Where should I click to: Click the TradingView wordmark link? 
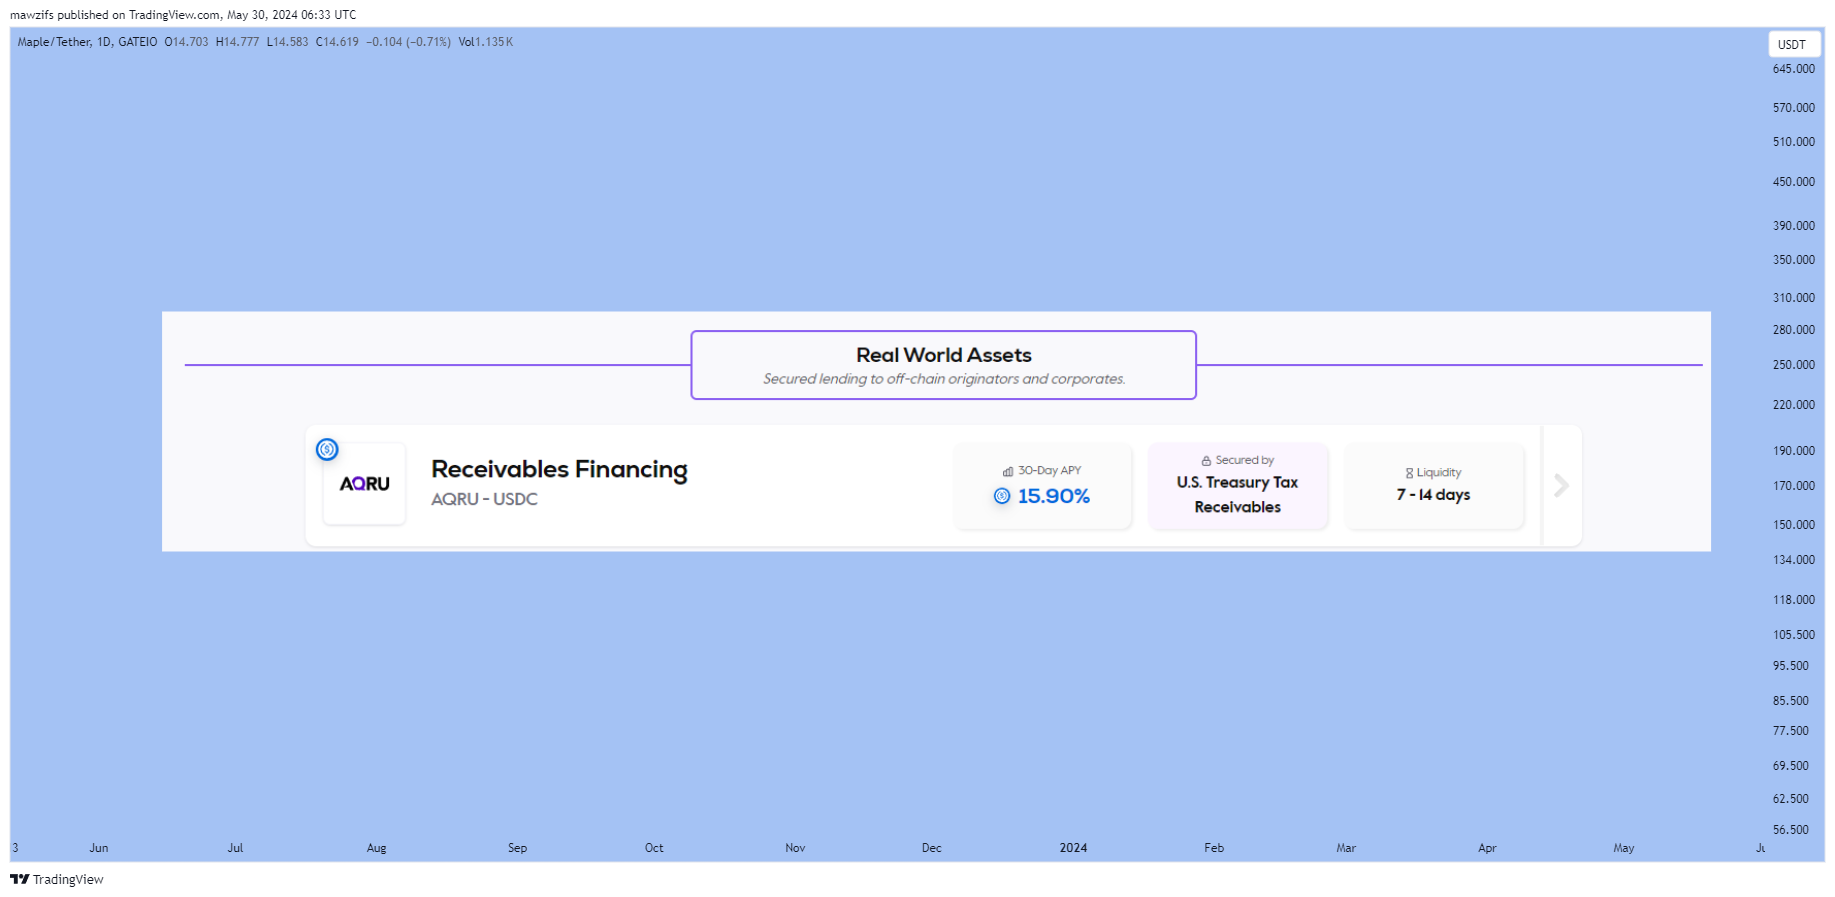coord(68,879)
